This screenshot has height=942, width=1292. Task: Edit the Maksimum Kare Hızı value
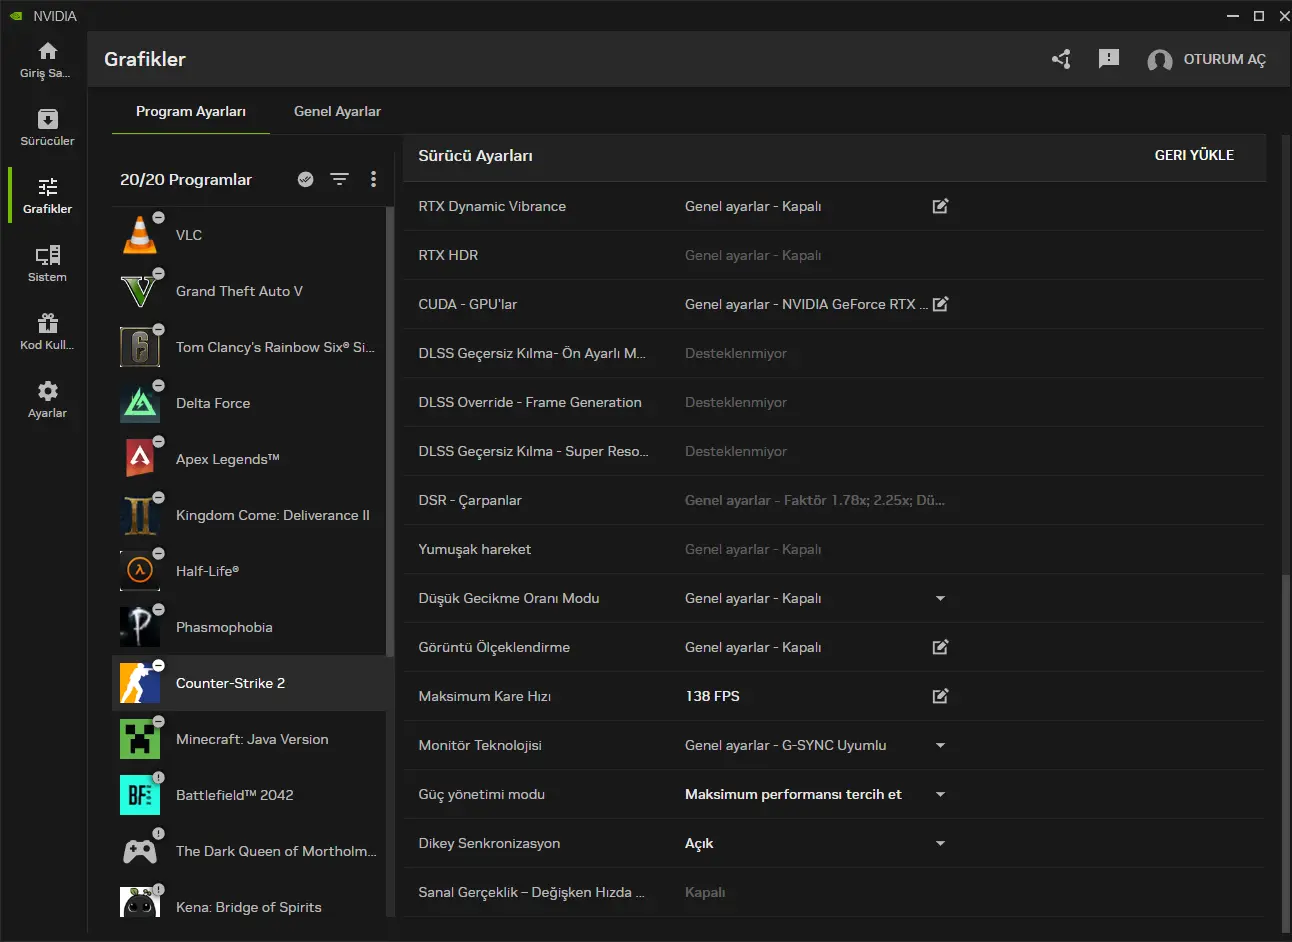tap(940, 696)
